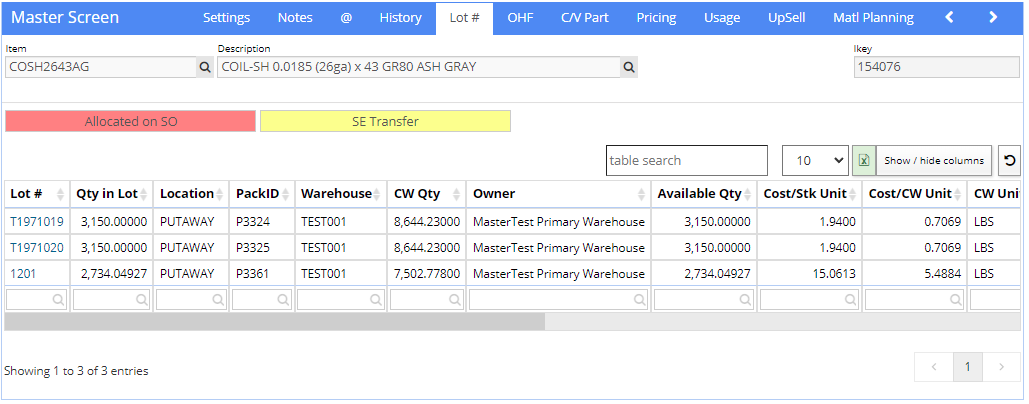This screenshot has width=1029, height=404.
Task: Click the SE Transfer yellow legend swatch
Action: pos(385,121)
